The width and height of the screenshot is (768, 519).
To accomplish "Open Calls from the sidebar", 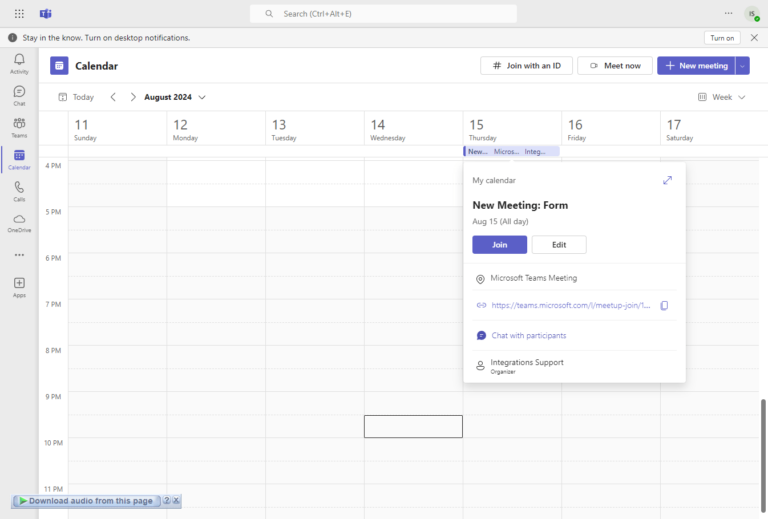I will click(19, 190).
